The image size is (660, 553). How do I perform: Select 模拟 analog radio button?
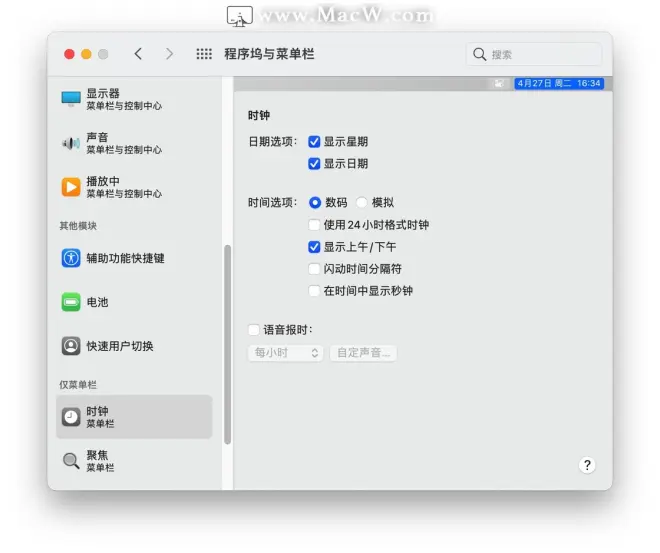pyautogui.click(x=362, y=203)
